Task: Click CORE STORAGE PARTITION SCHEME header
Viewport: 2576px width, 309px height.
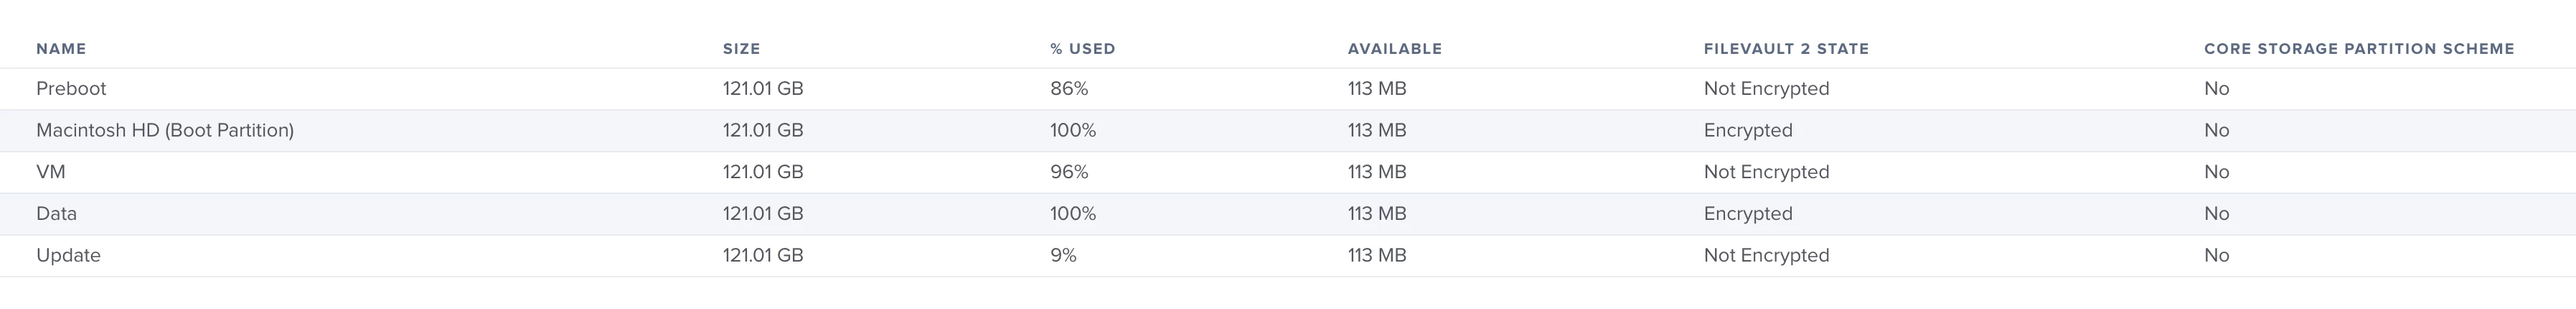Action: [x=2358, y=48]
